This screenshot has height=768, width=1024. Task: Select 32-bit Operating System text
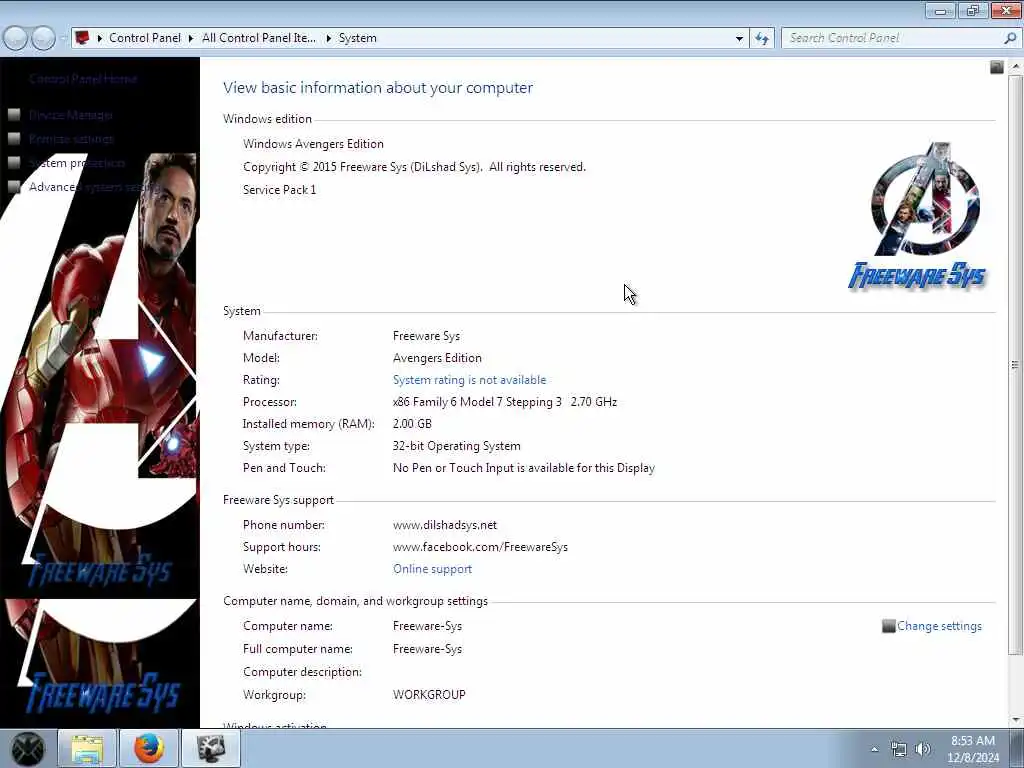pos(456,446)
